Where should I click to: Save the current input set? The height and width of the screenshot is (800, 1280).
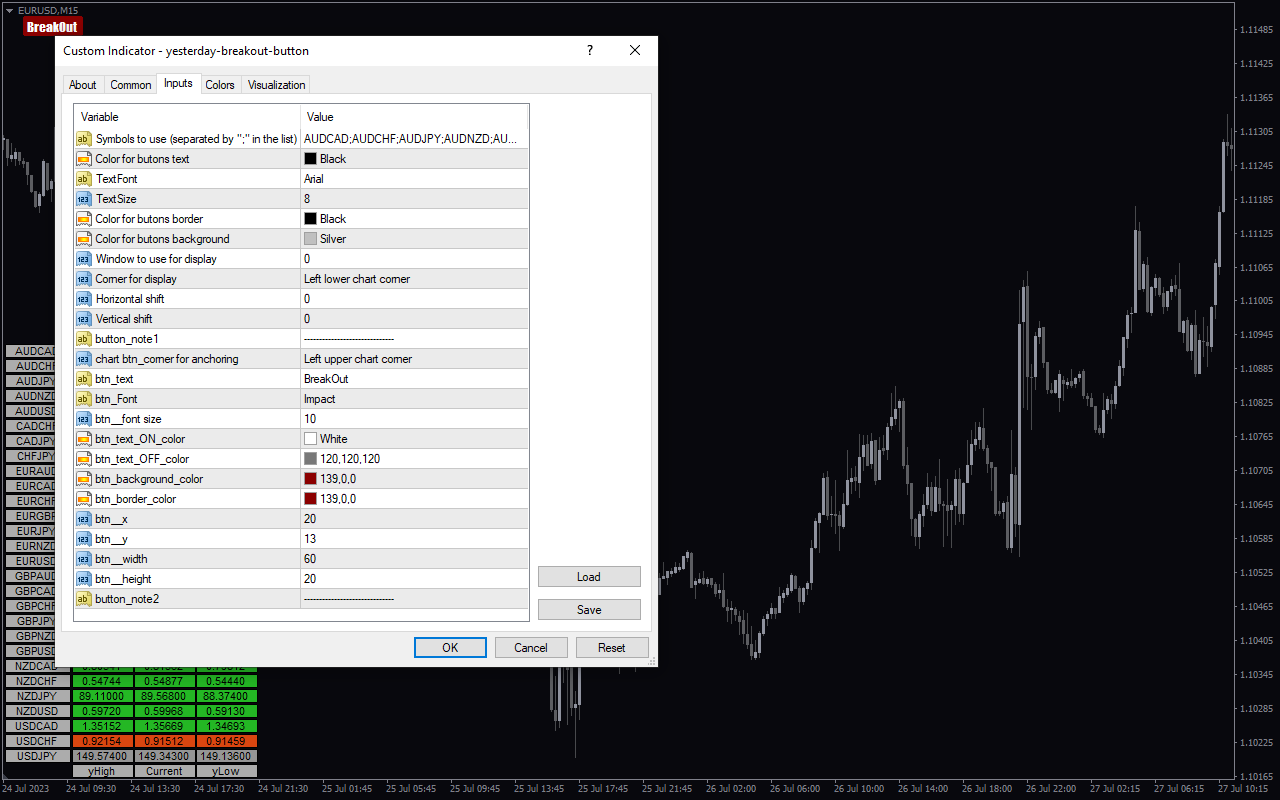[x=589, y=610]
